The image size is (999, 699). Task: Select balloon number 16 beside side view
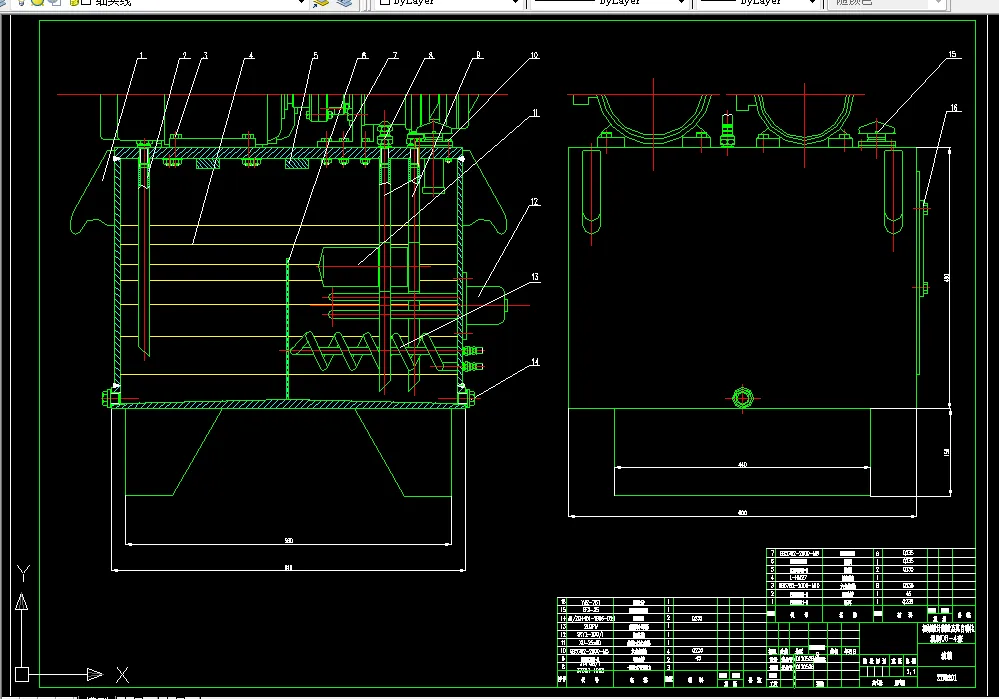click(x=954, y=108)
